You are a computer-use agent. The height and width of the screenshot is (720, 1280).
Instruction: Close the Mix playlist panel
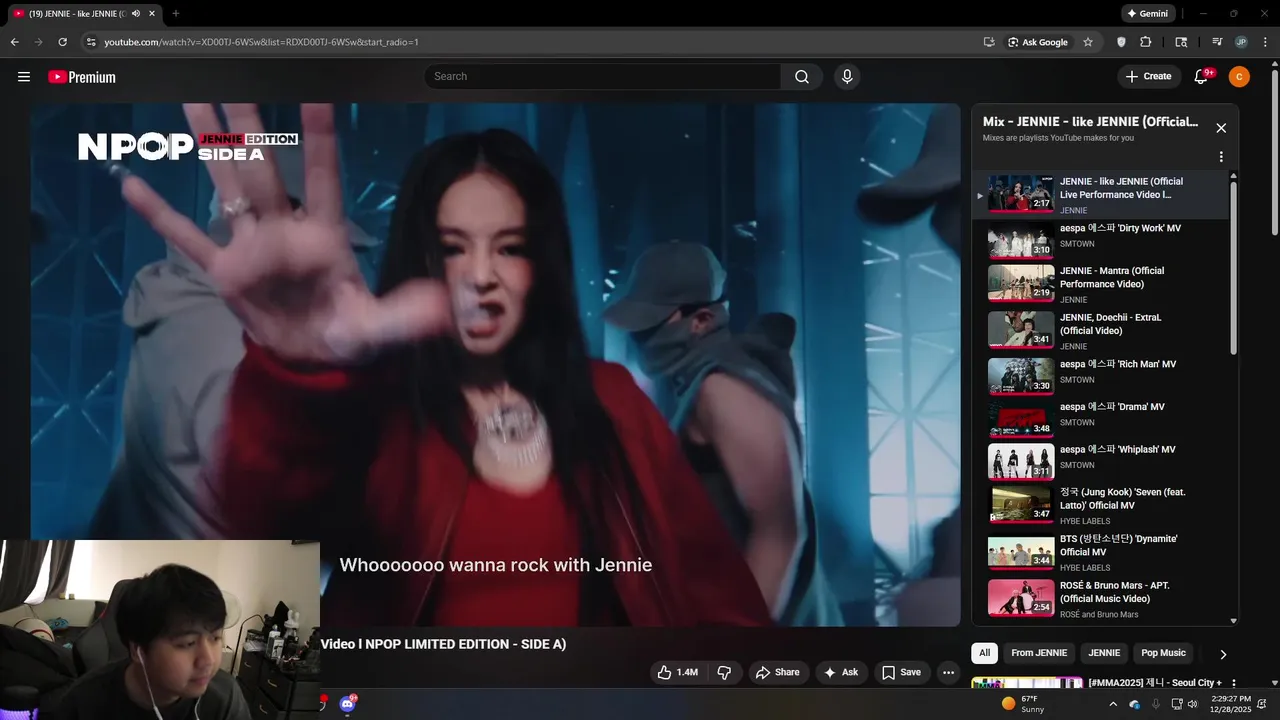1221,128
